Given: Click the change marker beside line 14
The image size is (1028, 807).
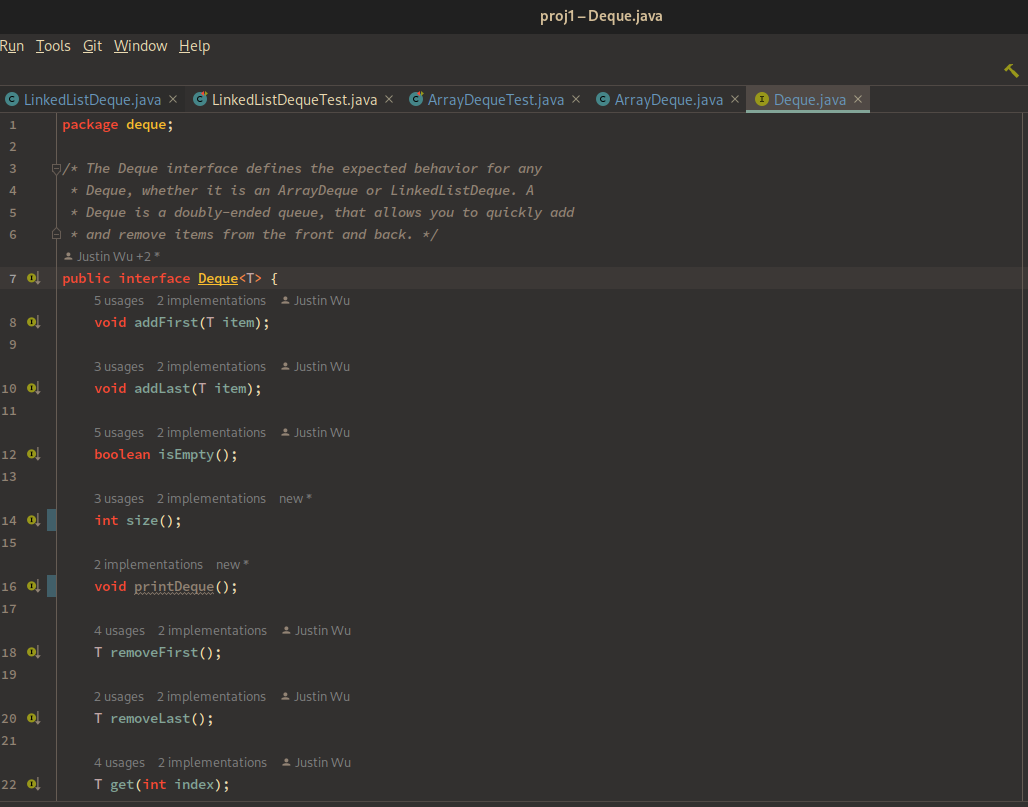Looking at the screenshot, I should (x=52, y=520).
